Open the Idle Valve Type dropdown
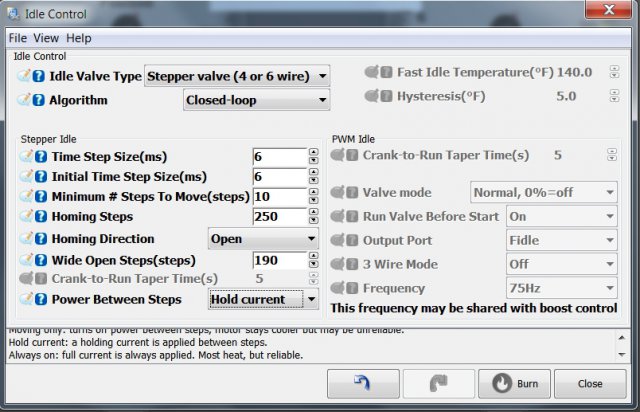The image size is (640, 412). (237, 76)
